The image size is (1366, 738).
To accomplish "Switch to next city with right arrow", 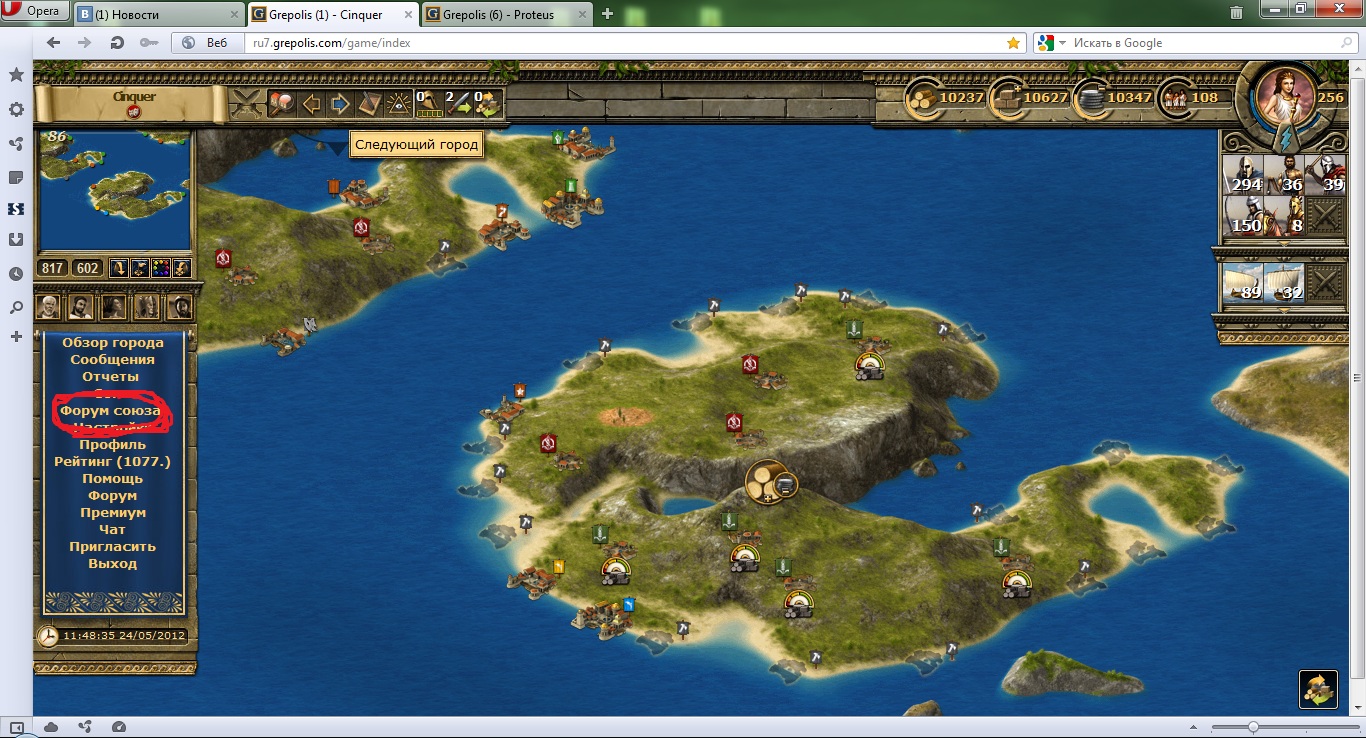I will pos(340,103).
